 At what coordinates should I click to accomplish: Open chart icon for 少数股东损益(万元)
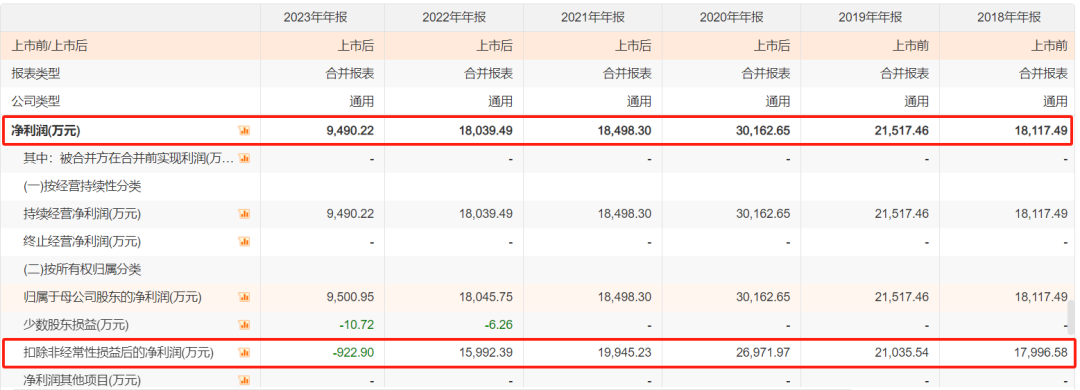[244, 325]
